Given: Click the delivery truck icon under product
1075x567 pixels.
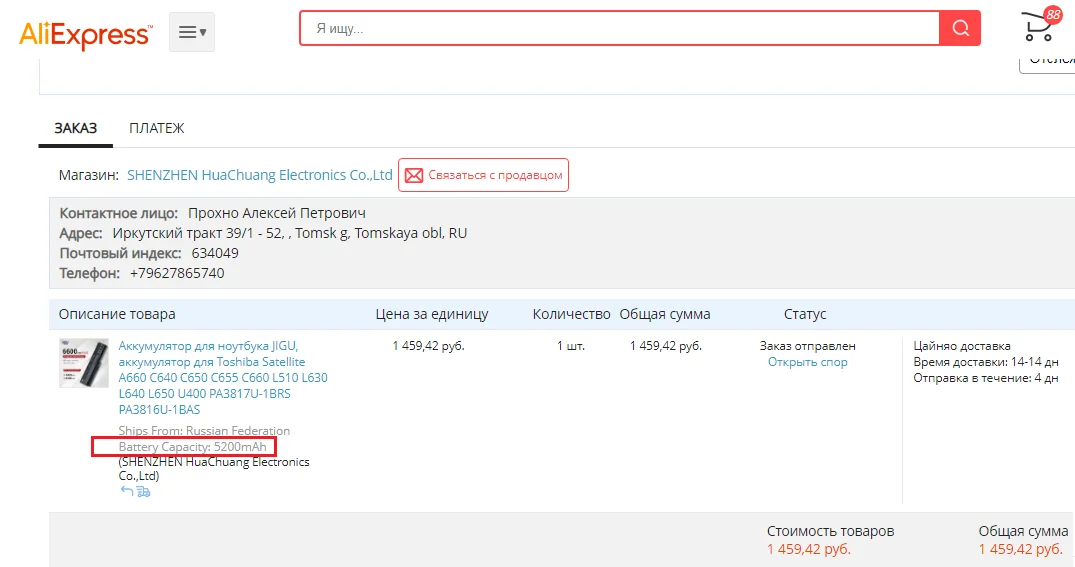Looking at the screenshot, I should click(143, 491).
